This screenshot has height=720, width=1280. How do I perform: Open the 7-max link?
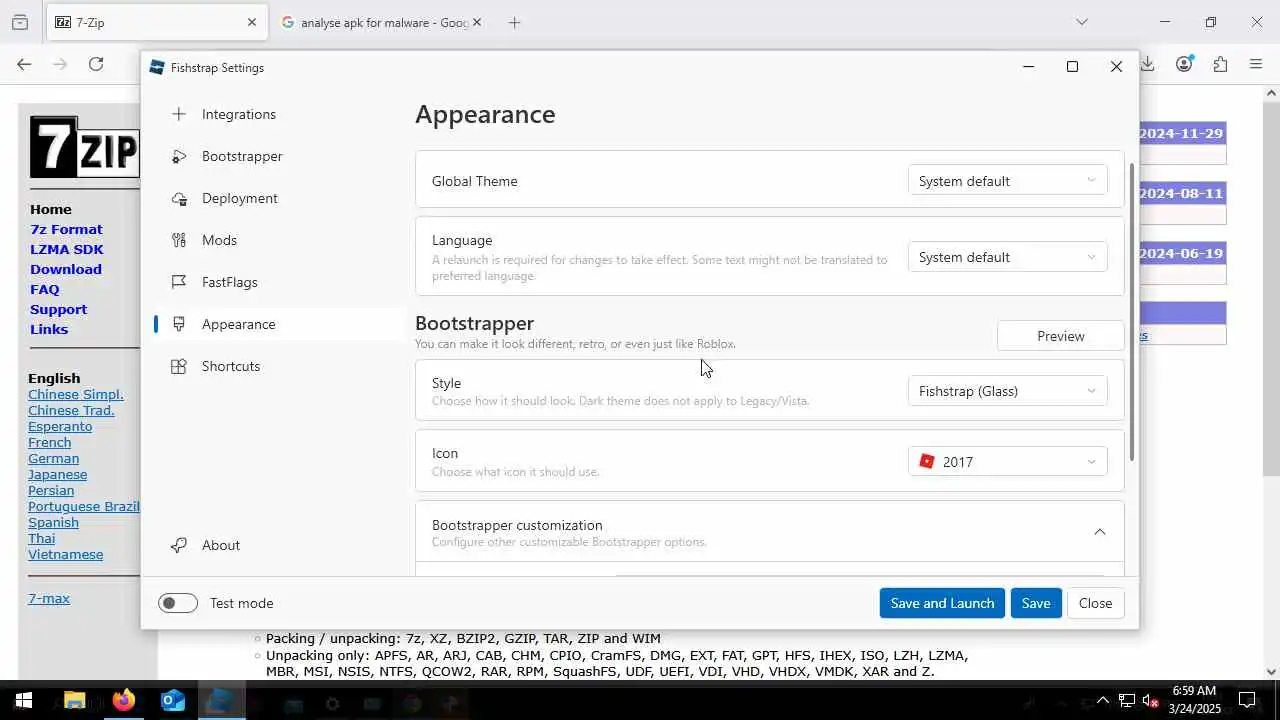point(49,598)
